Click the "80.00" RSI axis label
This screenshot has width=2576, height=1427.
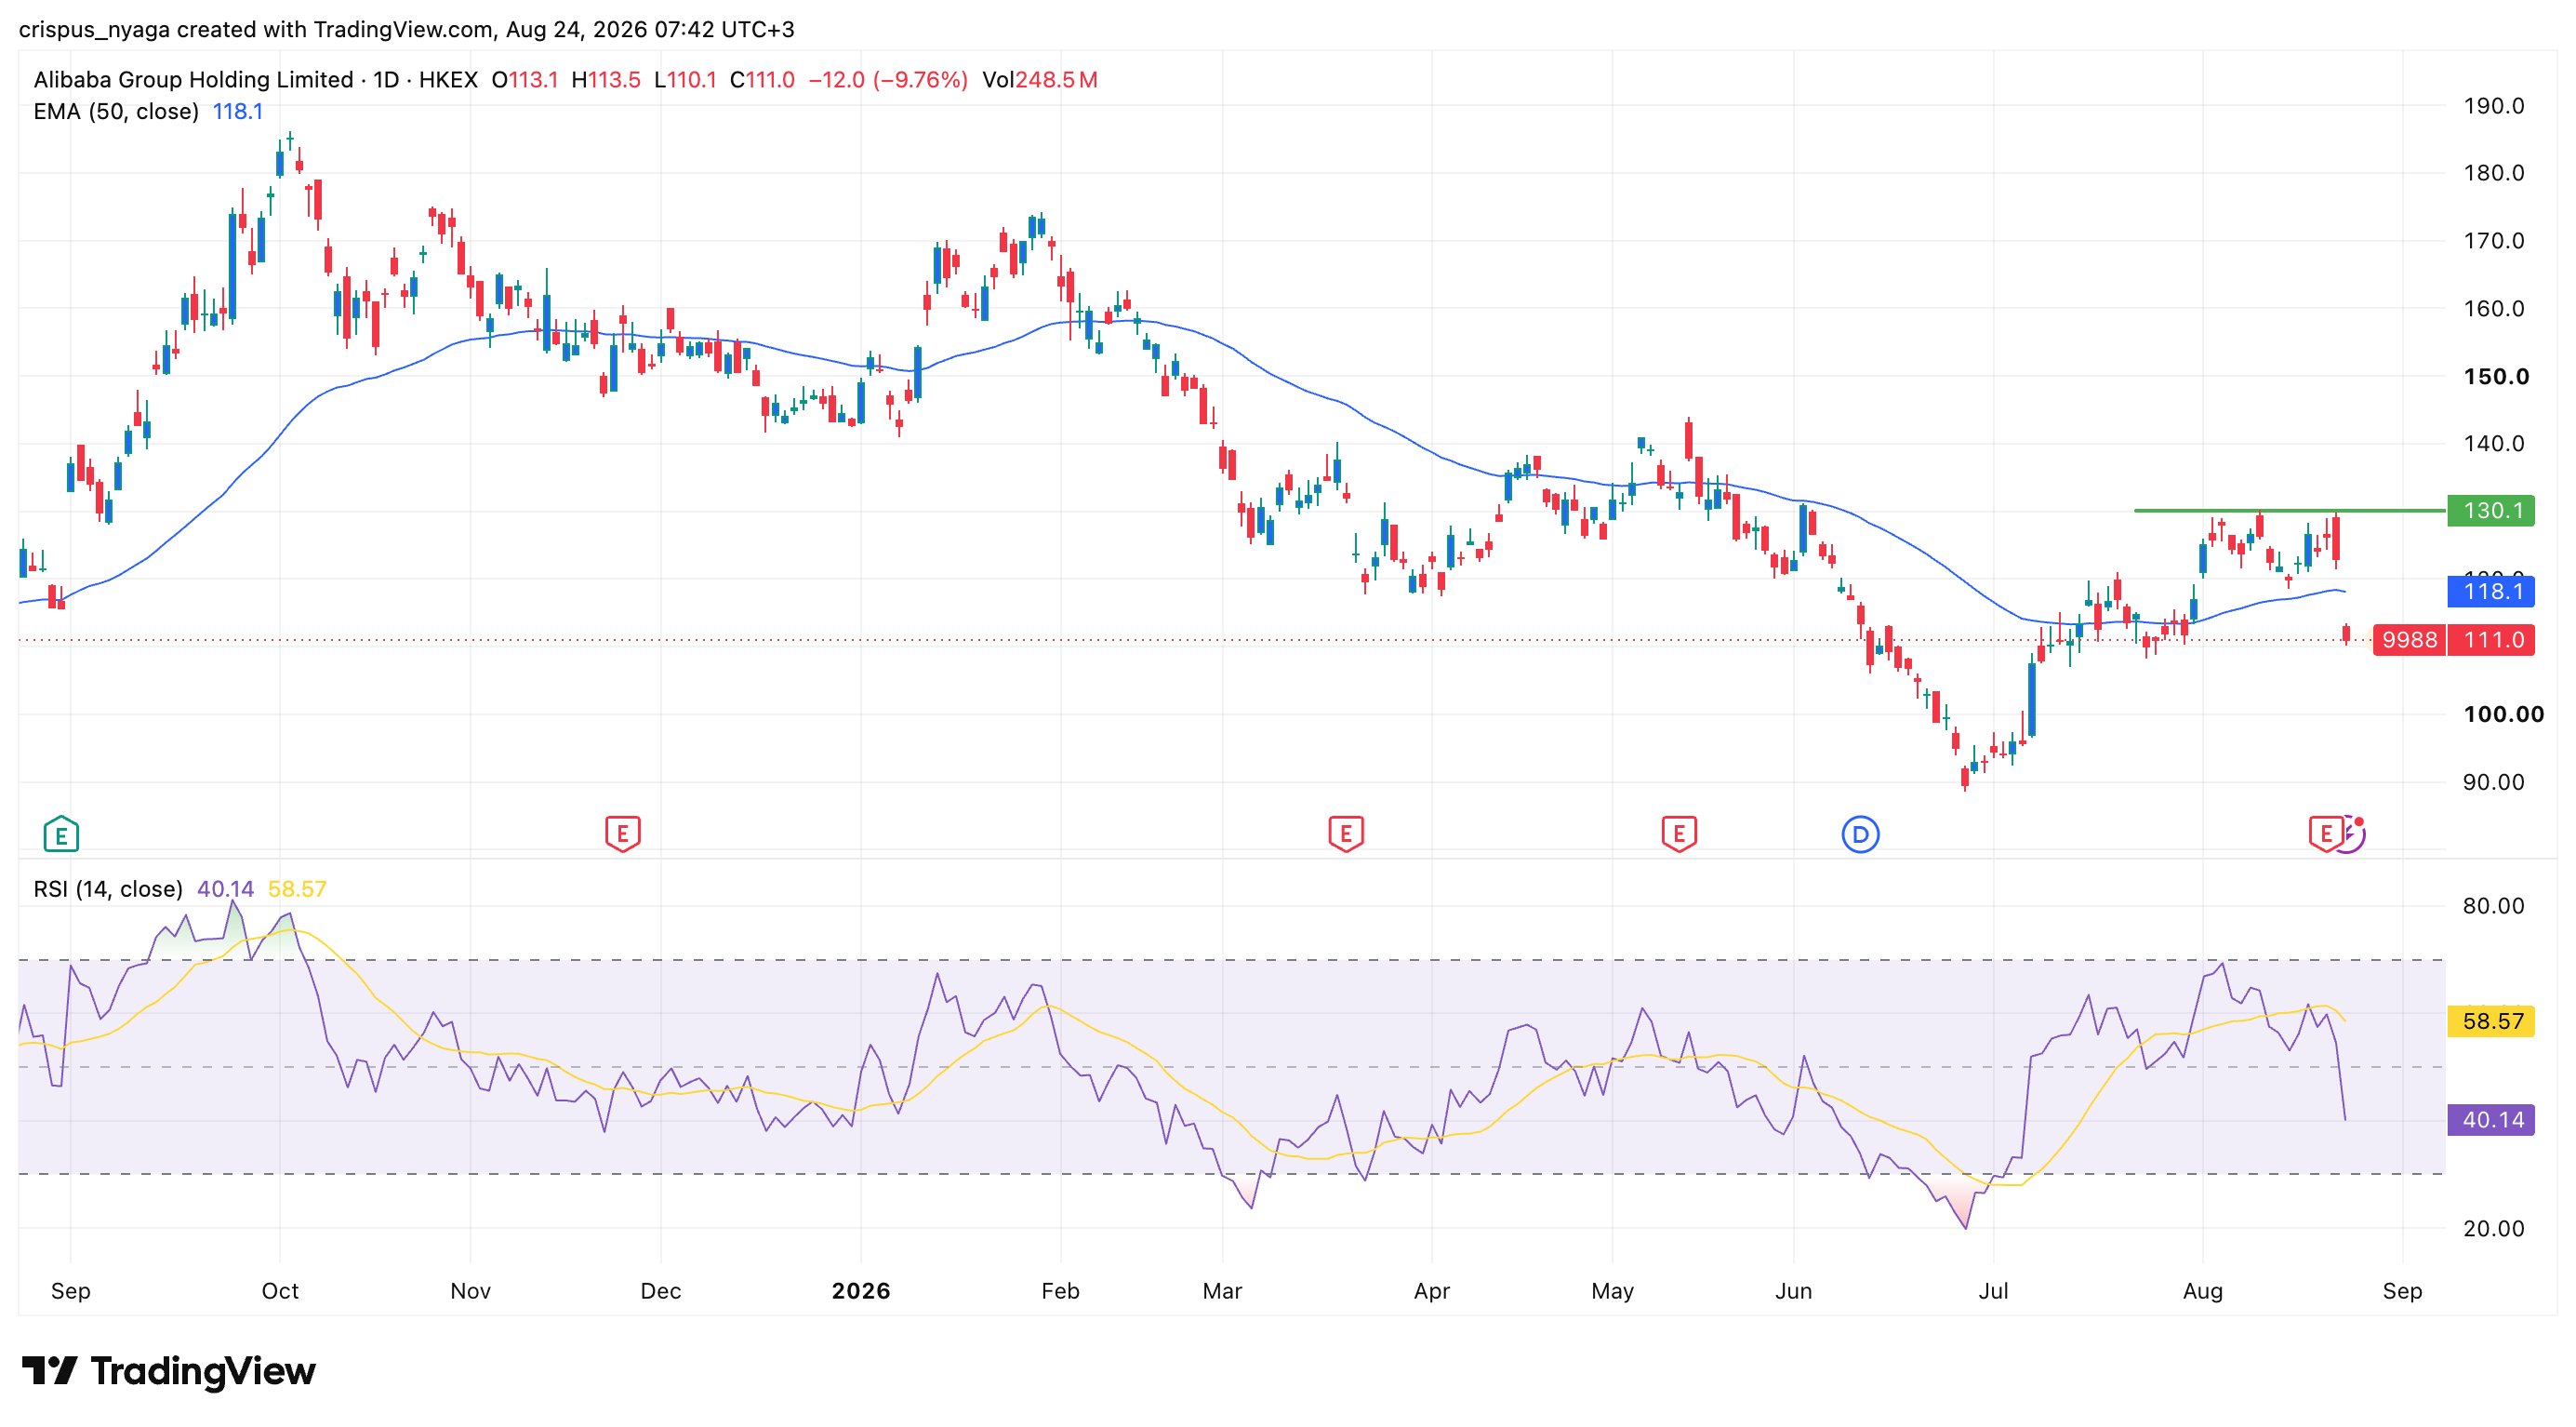2493,906
